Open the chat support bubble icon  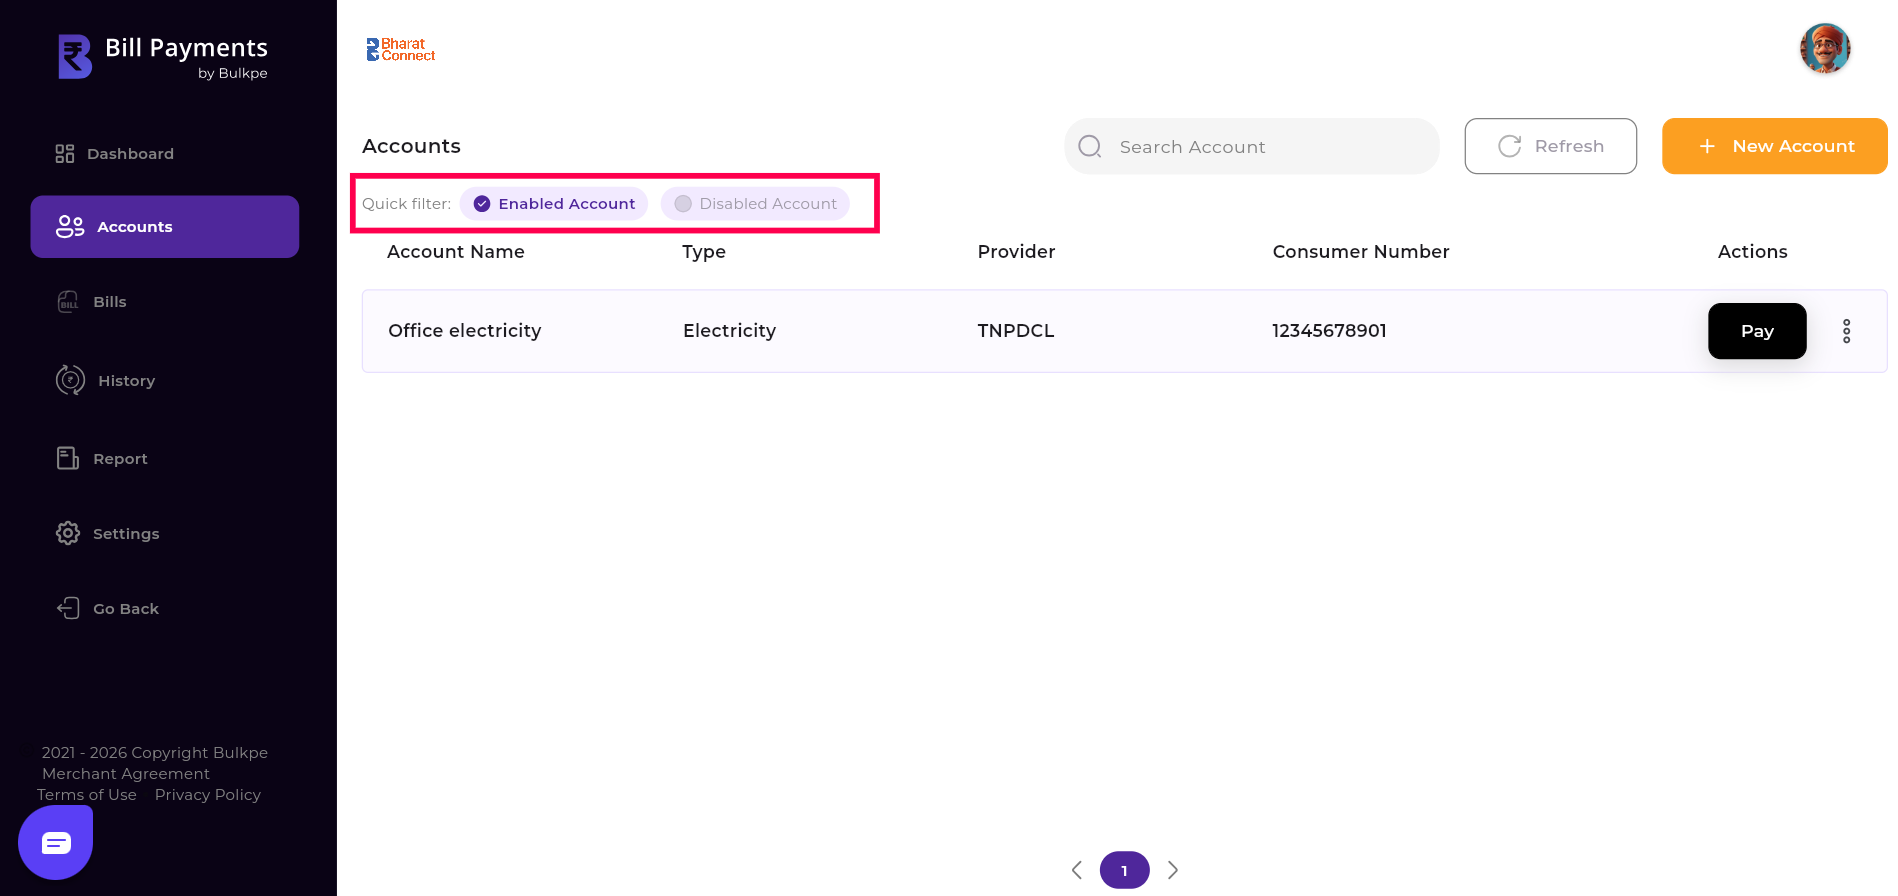click(x=56, y=843)
